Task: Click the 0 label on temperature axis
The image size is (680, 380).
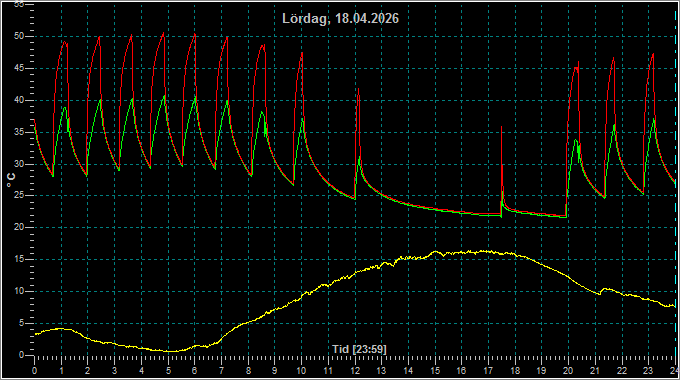Action: click(21, 355)
